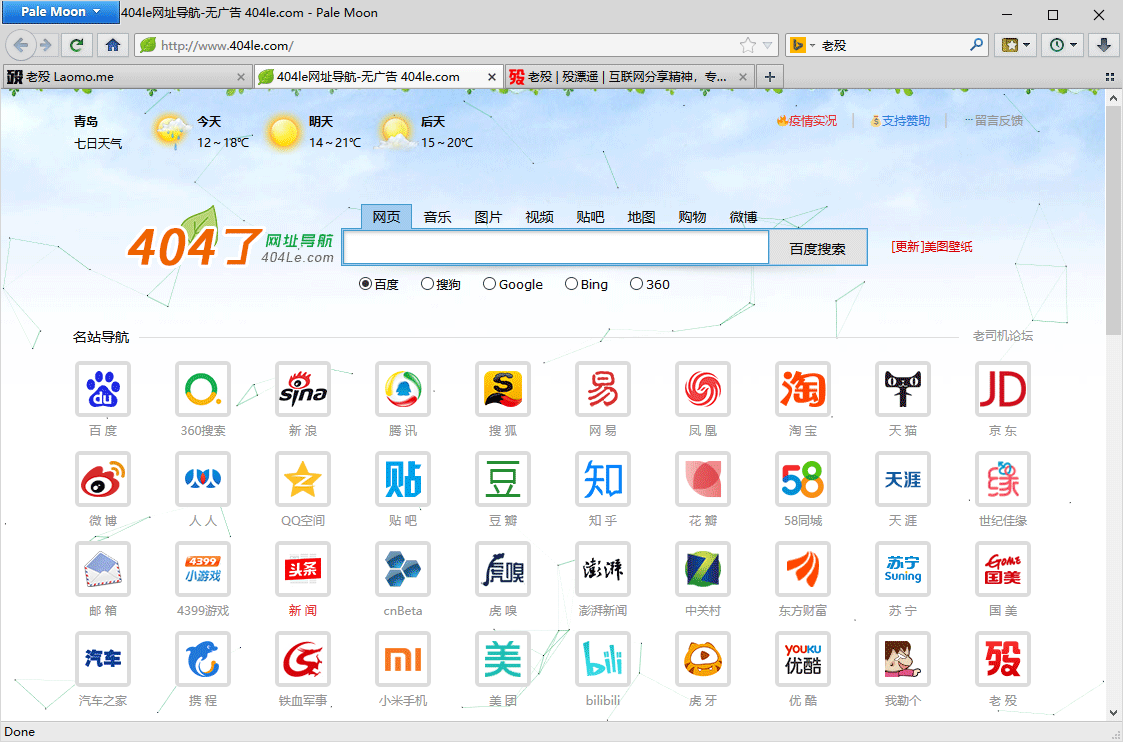The width and height of the screenshot is (1123, 742).
Task: Open the Sohu (搜狐) site icon
Action: coord(503,389)
